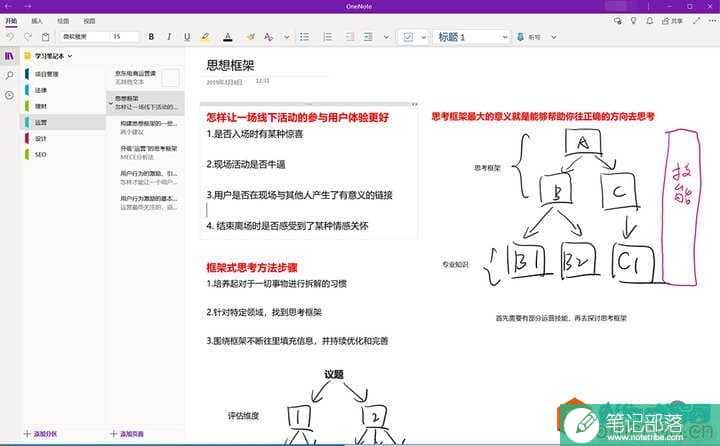Viewport: 720px width, 446px height.
Task: Click the lightbulb tell-me icon
Action: pos(634,21)
